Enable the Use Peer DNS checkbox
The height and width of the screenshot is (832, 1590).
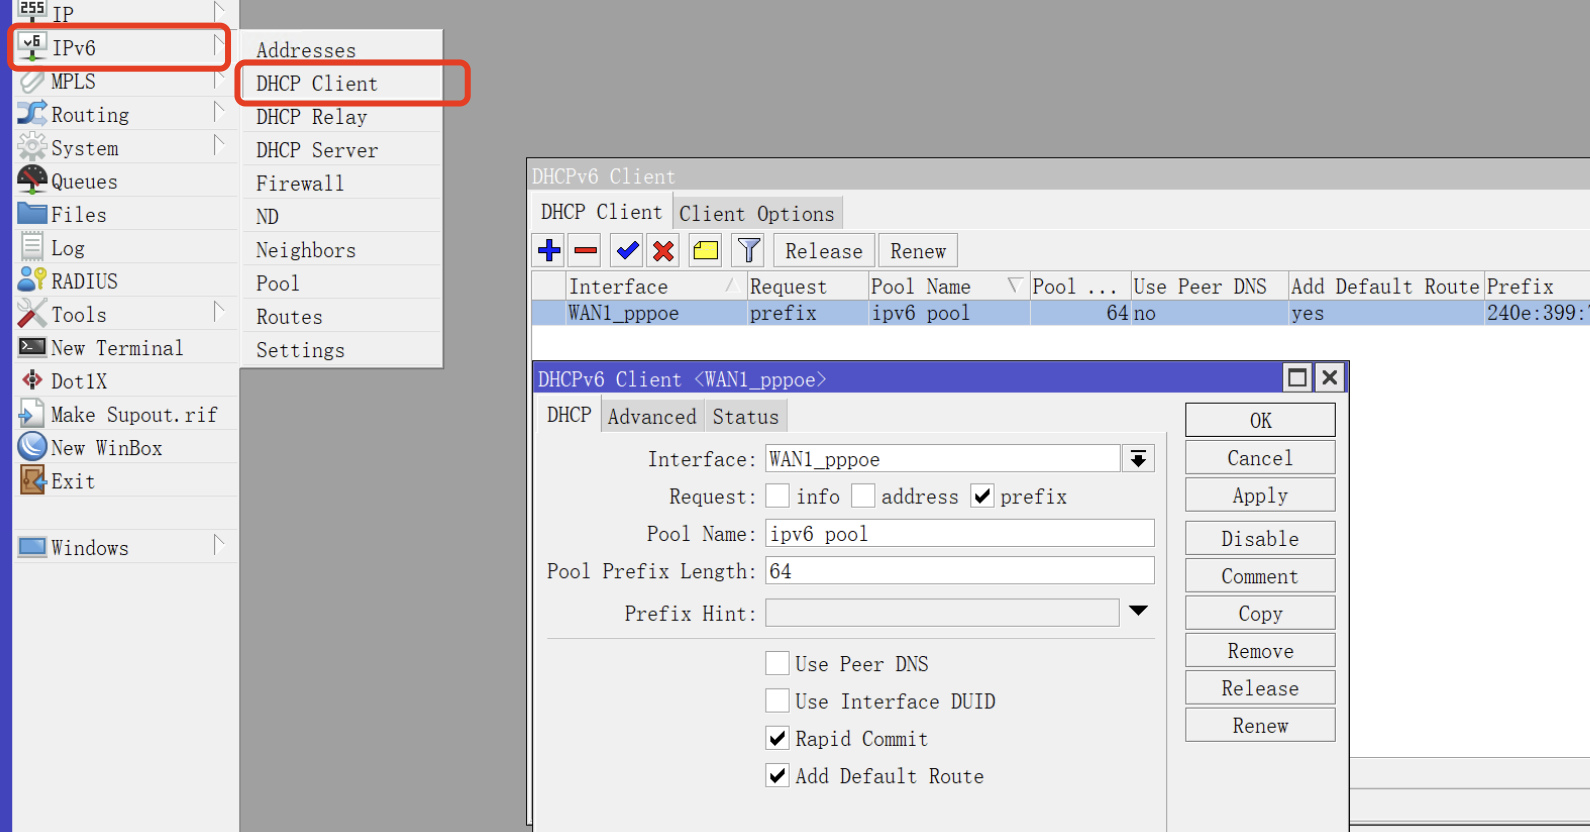point(777,664)
